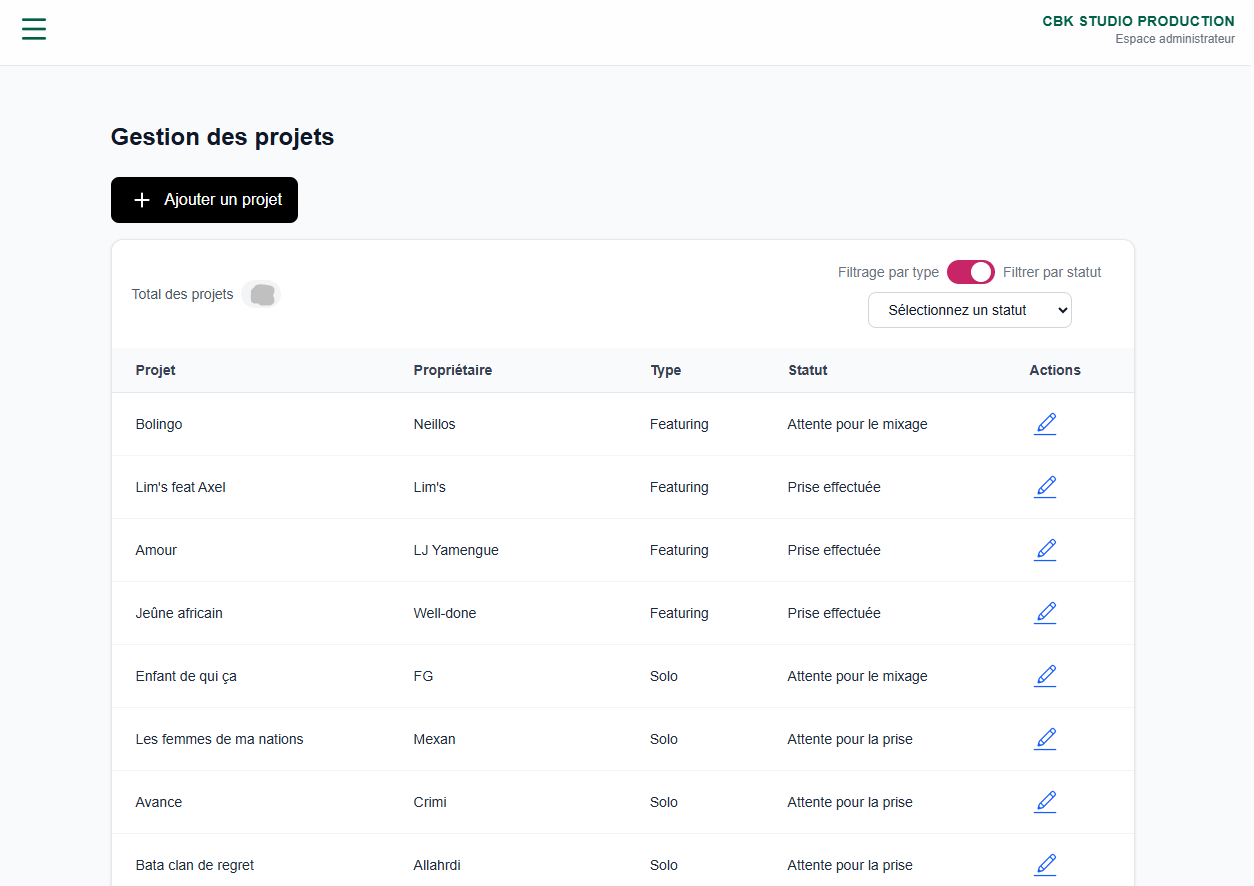Click the Type column header
This screenshot has height=886, width=1254.
666,370
